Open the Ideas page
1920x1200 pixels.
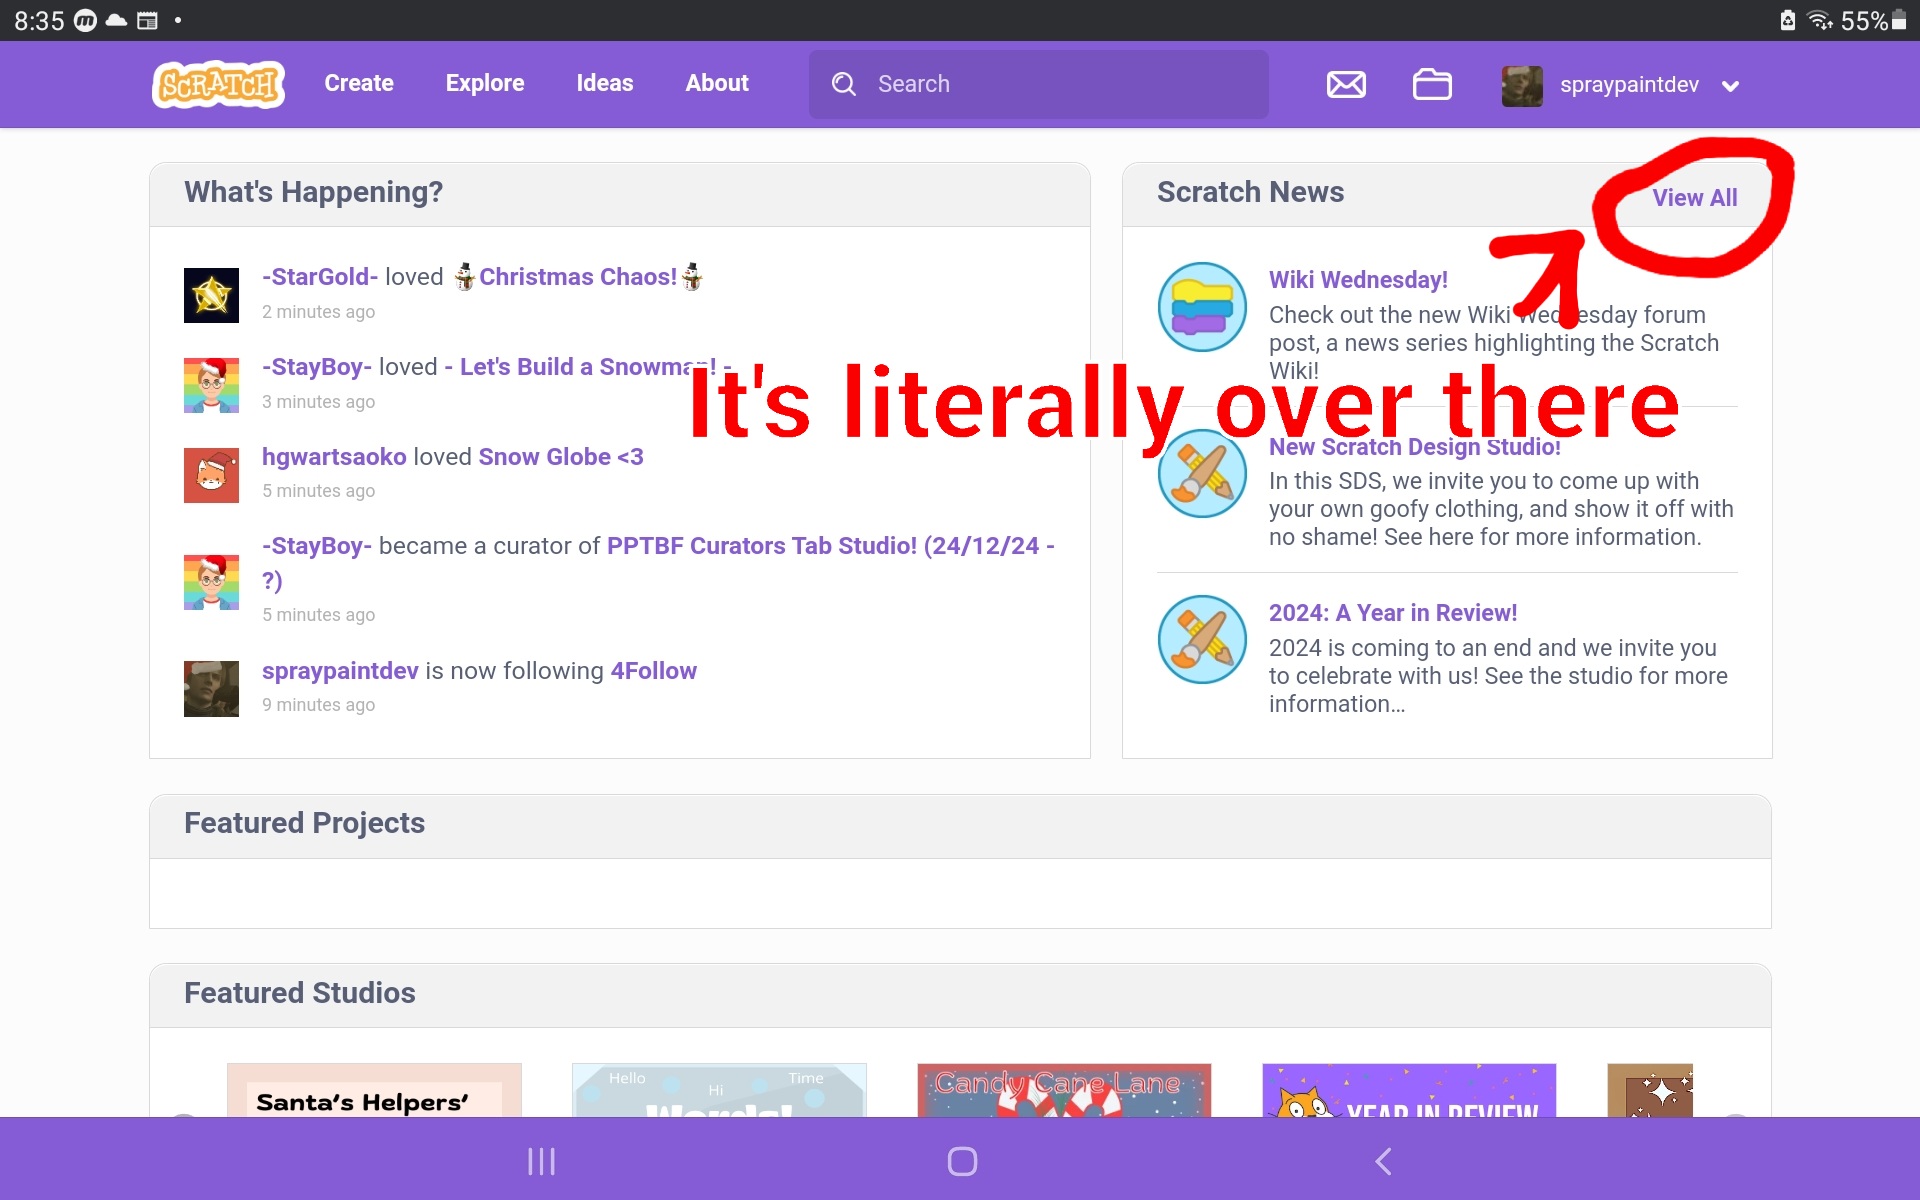click(x=604, y=83)
